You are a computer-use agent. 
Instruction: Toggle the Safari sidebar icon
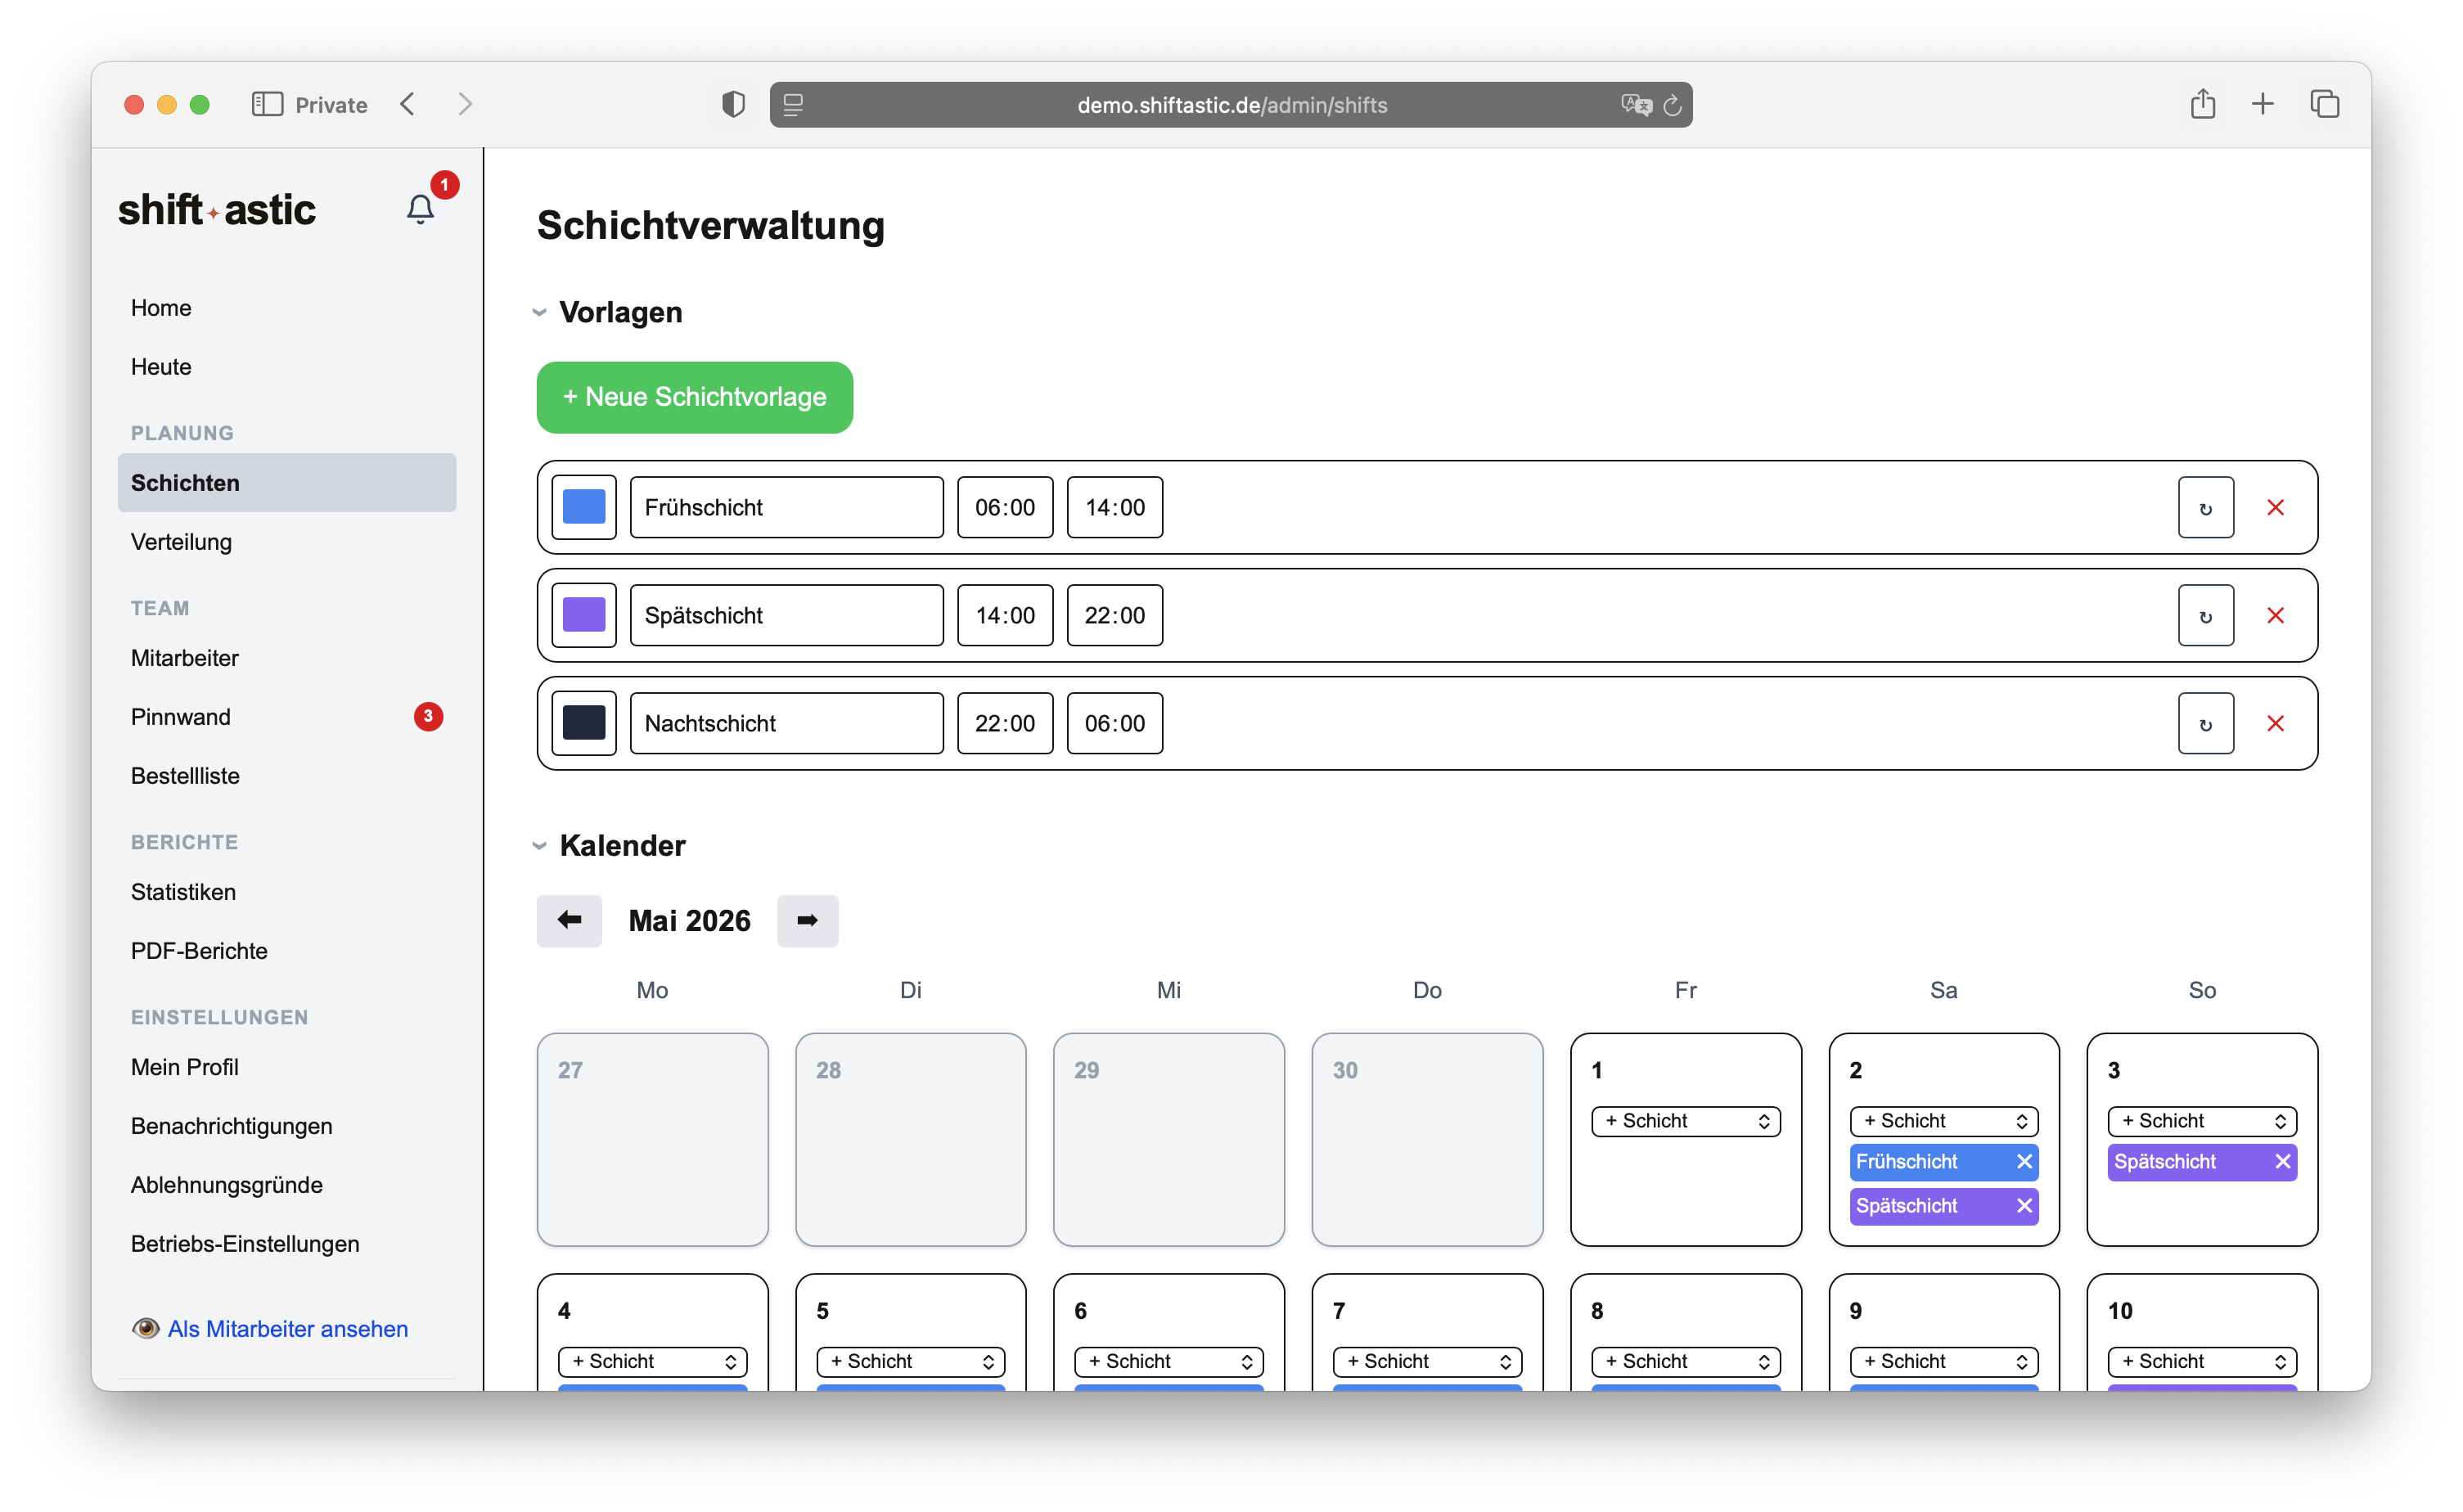pos(267,104)
